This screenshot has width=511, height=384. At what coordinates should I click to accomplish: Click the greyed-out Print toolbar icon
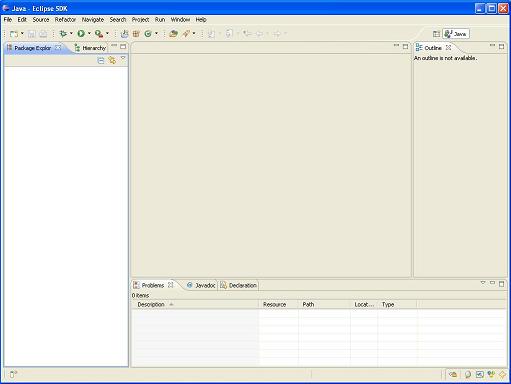(x=43, y=34)
